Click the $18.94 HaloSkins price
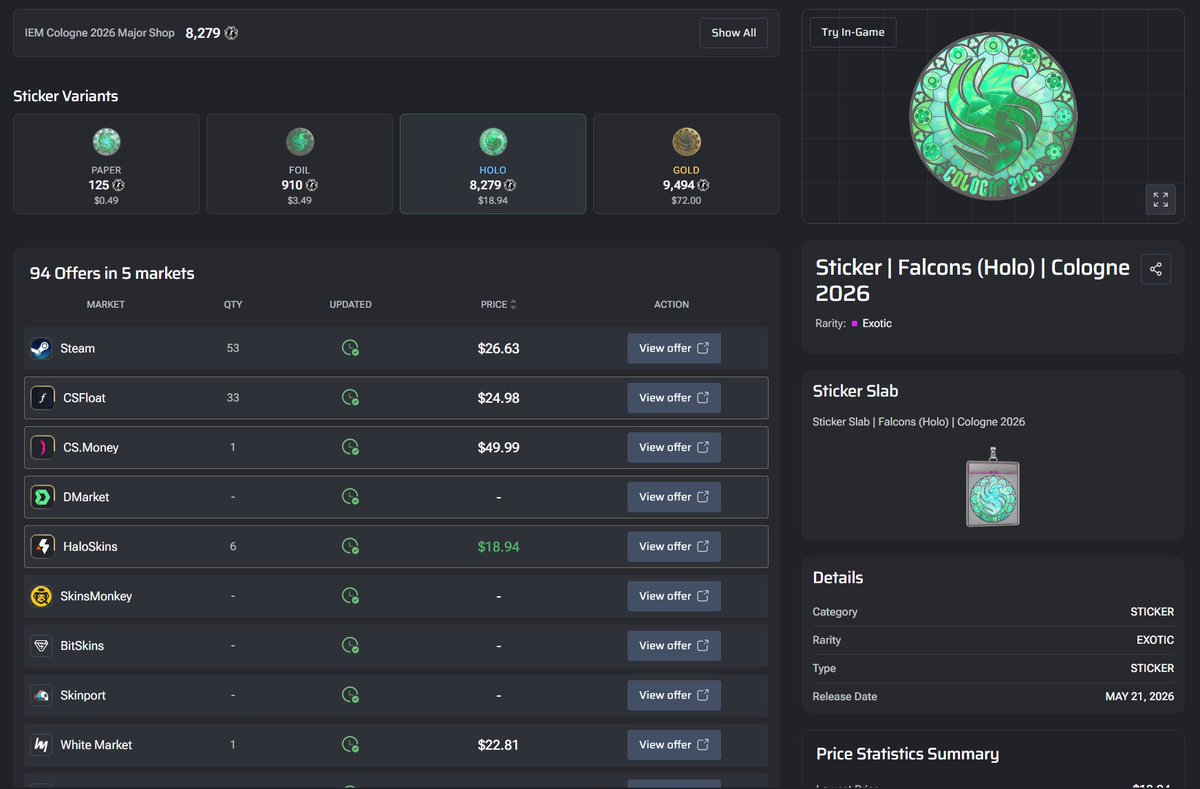The image size is (1200, 789). 498,547
